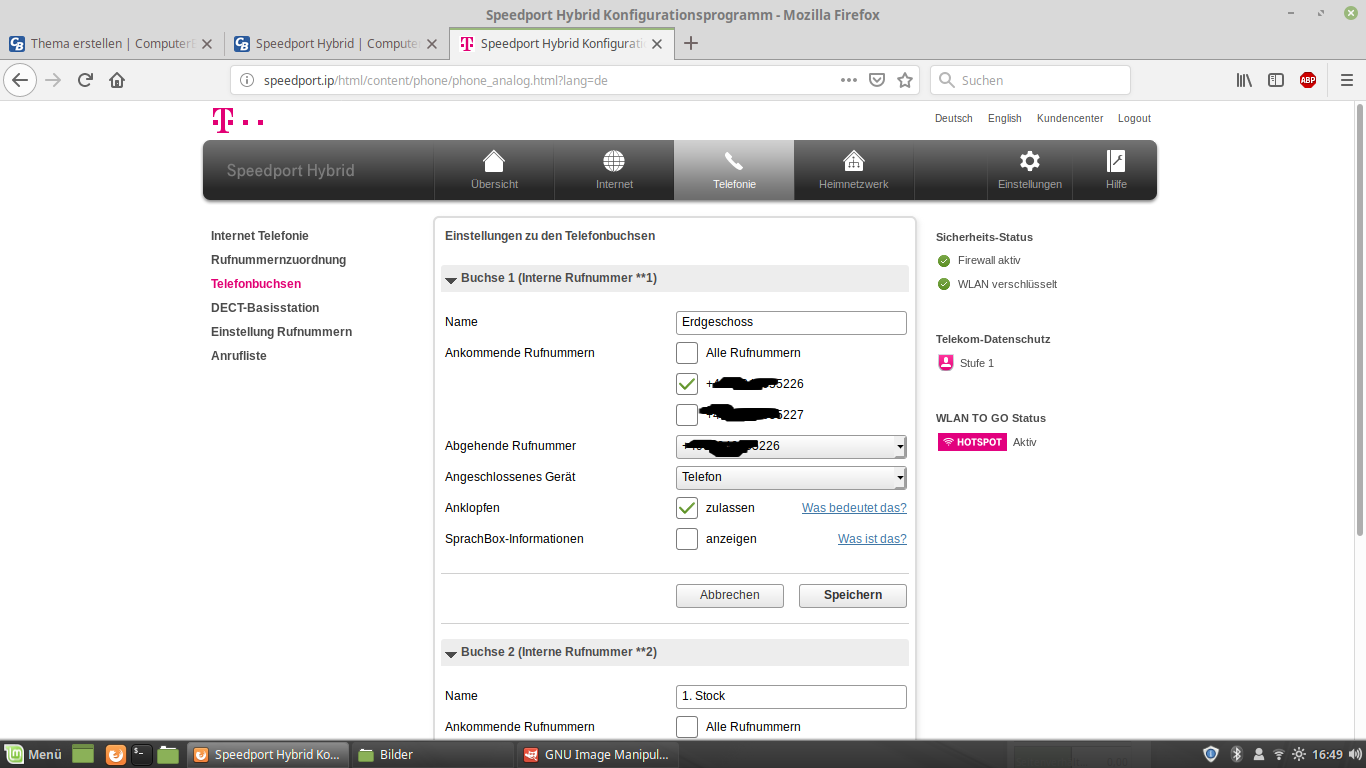Open a new tab with the plus button
Screen dimensions: 1366x768
pos(690,43)
